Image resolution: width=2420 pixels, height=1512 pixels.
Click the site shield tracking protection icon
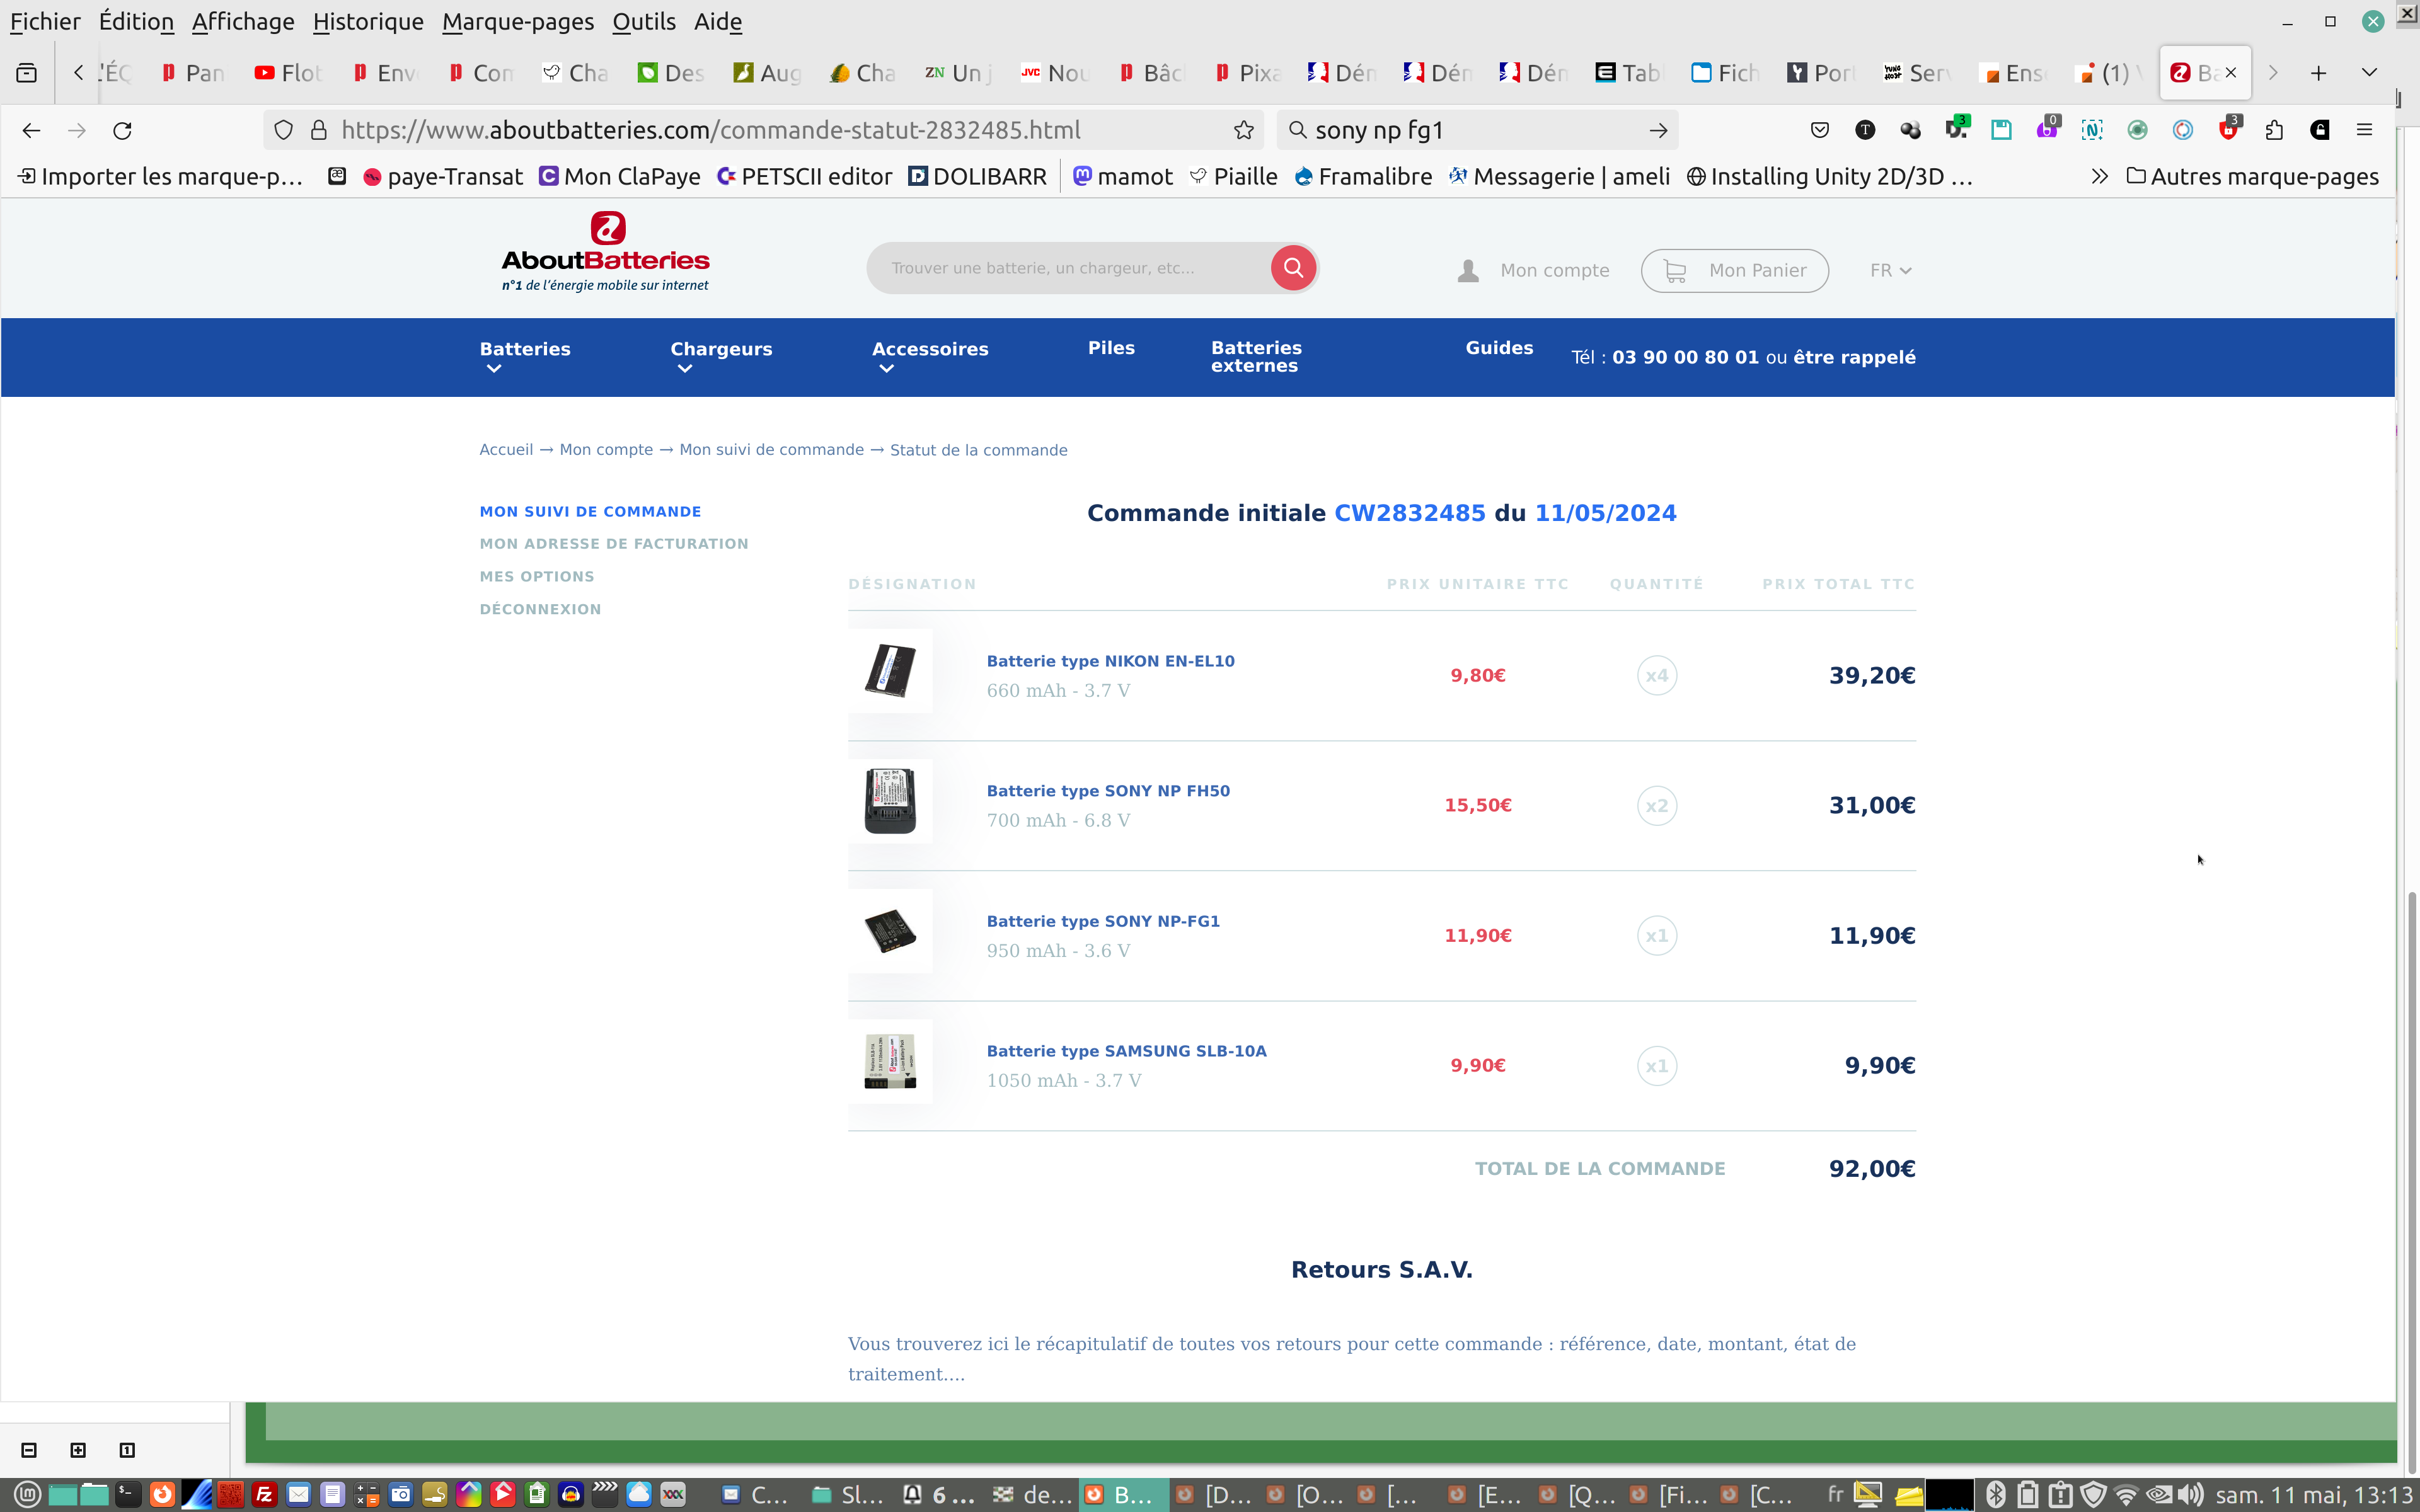284,130
